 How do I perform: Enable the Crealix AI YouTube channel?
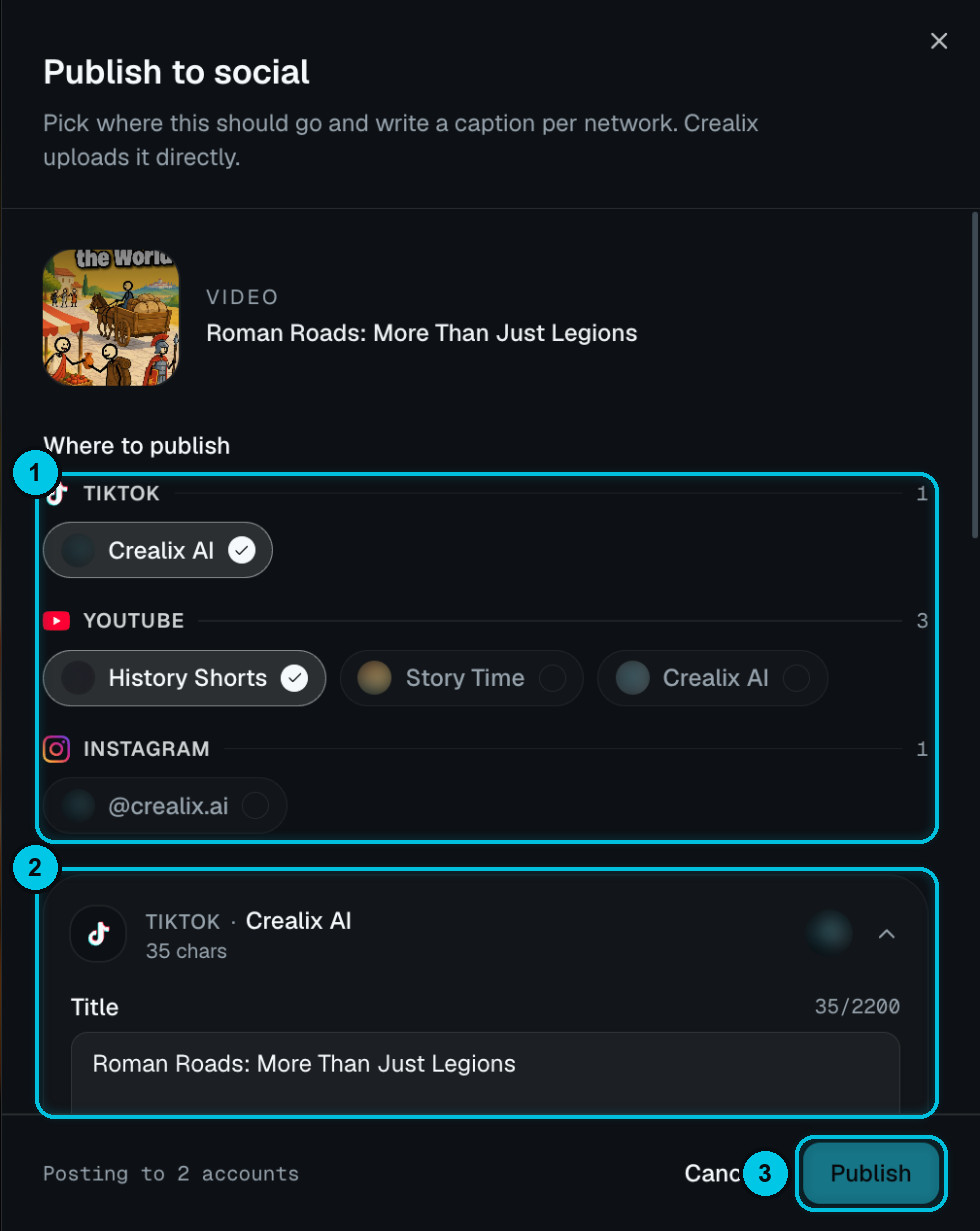(x=713, y=678)
